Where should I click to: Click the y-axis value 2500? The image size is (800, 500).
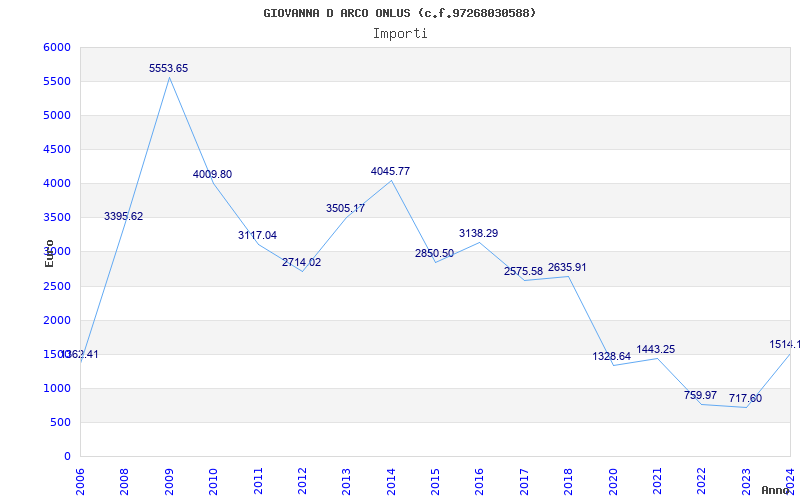click(x=57, y=286)
